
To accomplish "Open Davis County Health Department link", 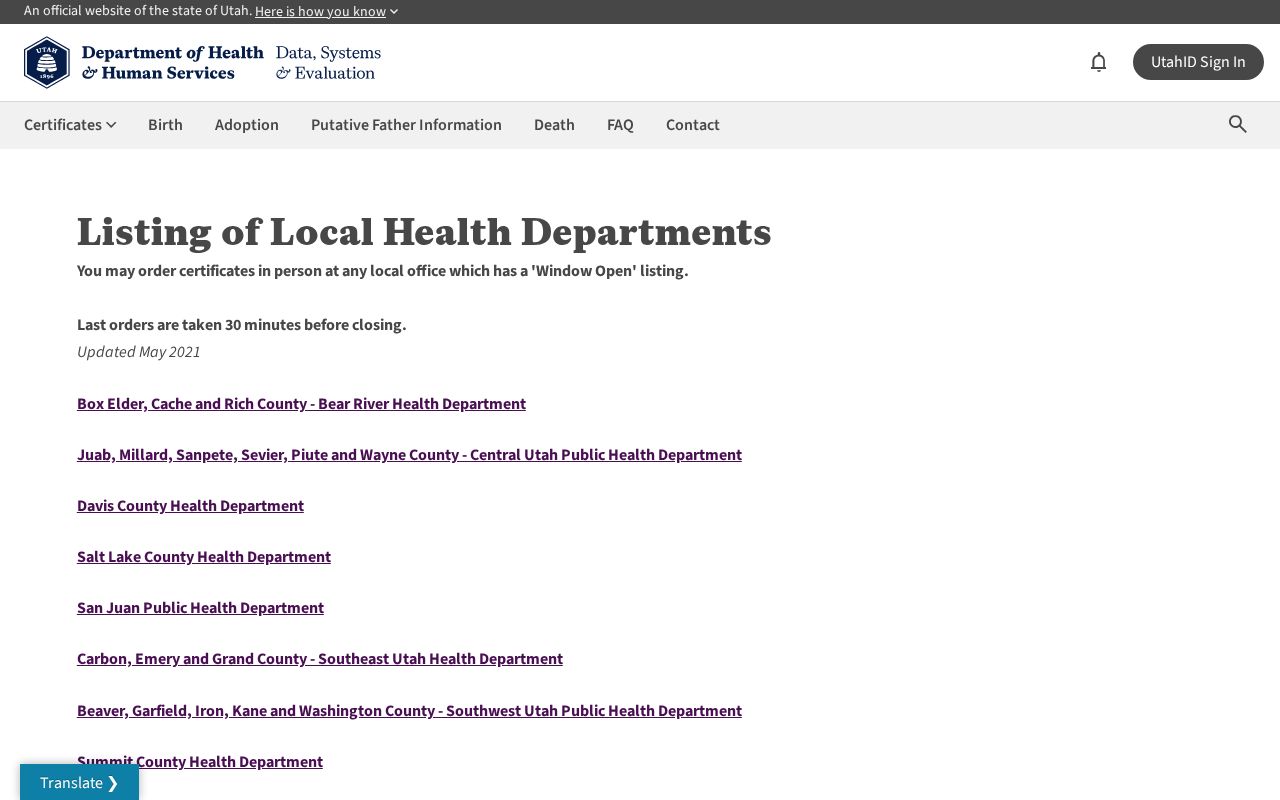I will click(190, 505).
